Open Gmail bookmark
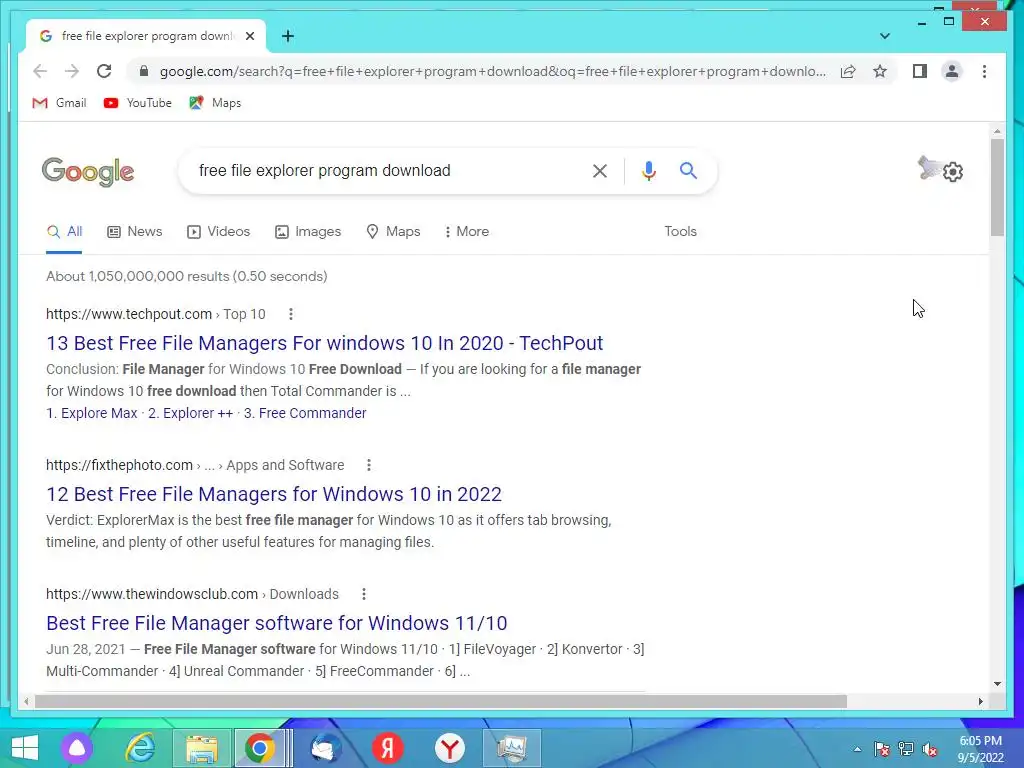This screenshot has height=768, width=1024. [x=59, y=103]
